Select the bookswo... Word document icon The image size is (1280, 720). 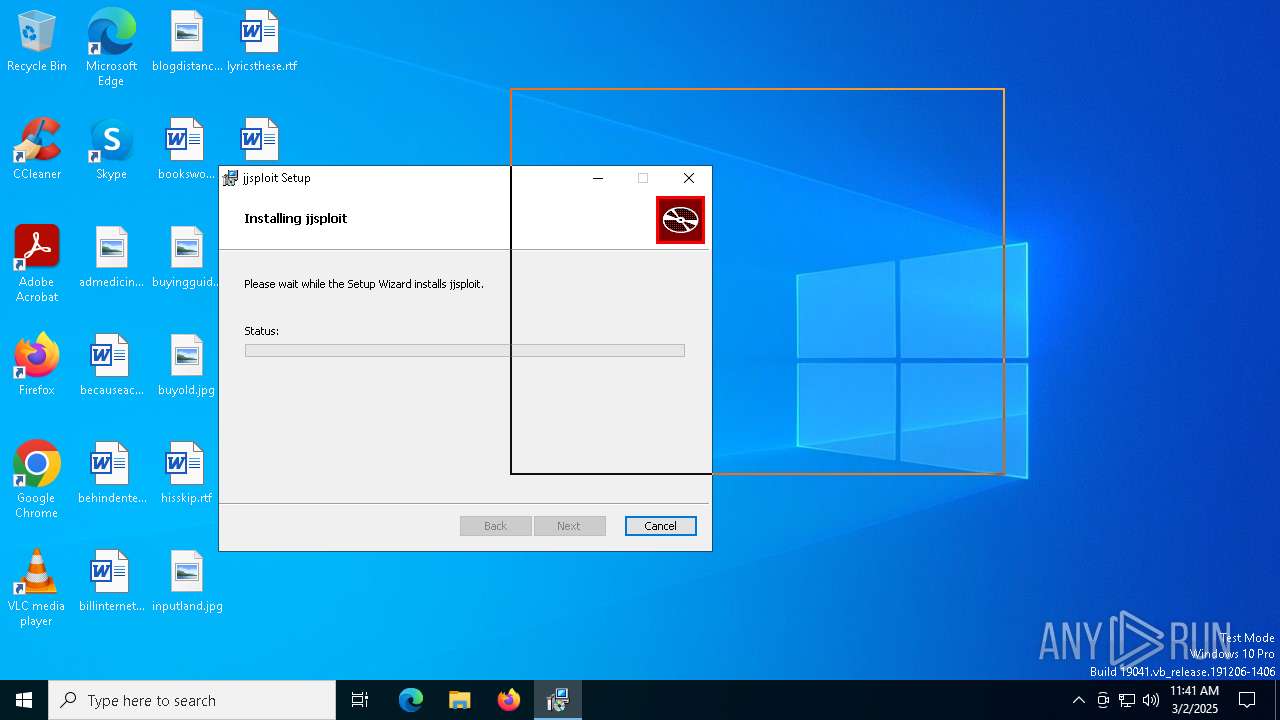186,150
